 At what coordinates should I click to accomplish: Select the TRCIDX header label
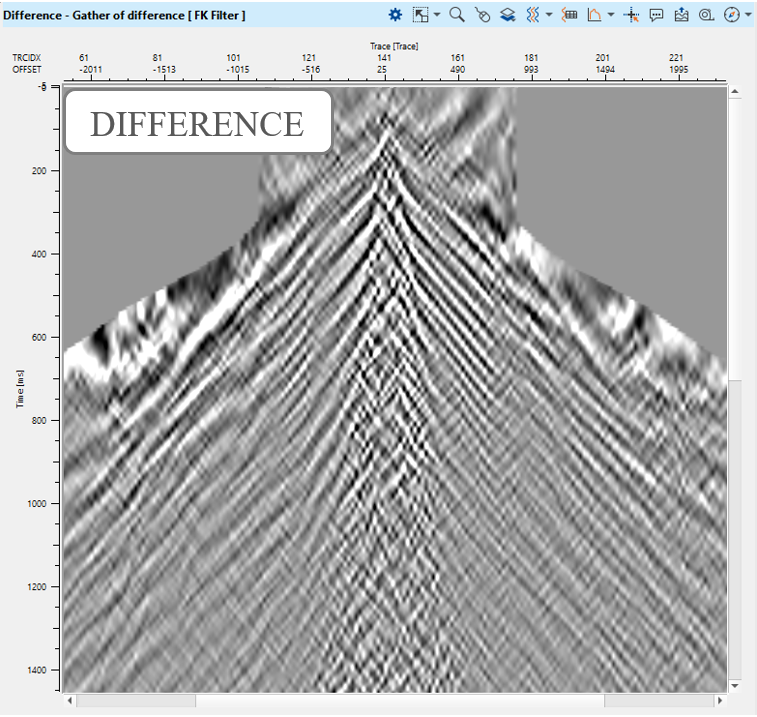pyautogui.click(x=27, y=57)
